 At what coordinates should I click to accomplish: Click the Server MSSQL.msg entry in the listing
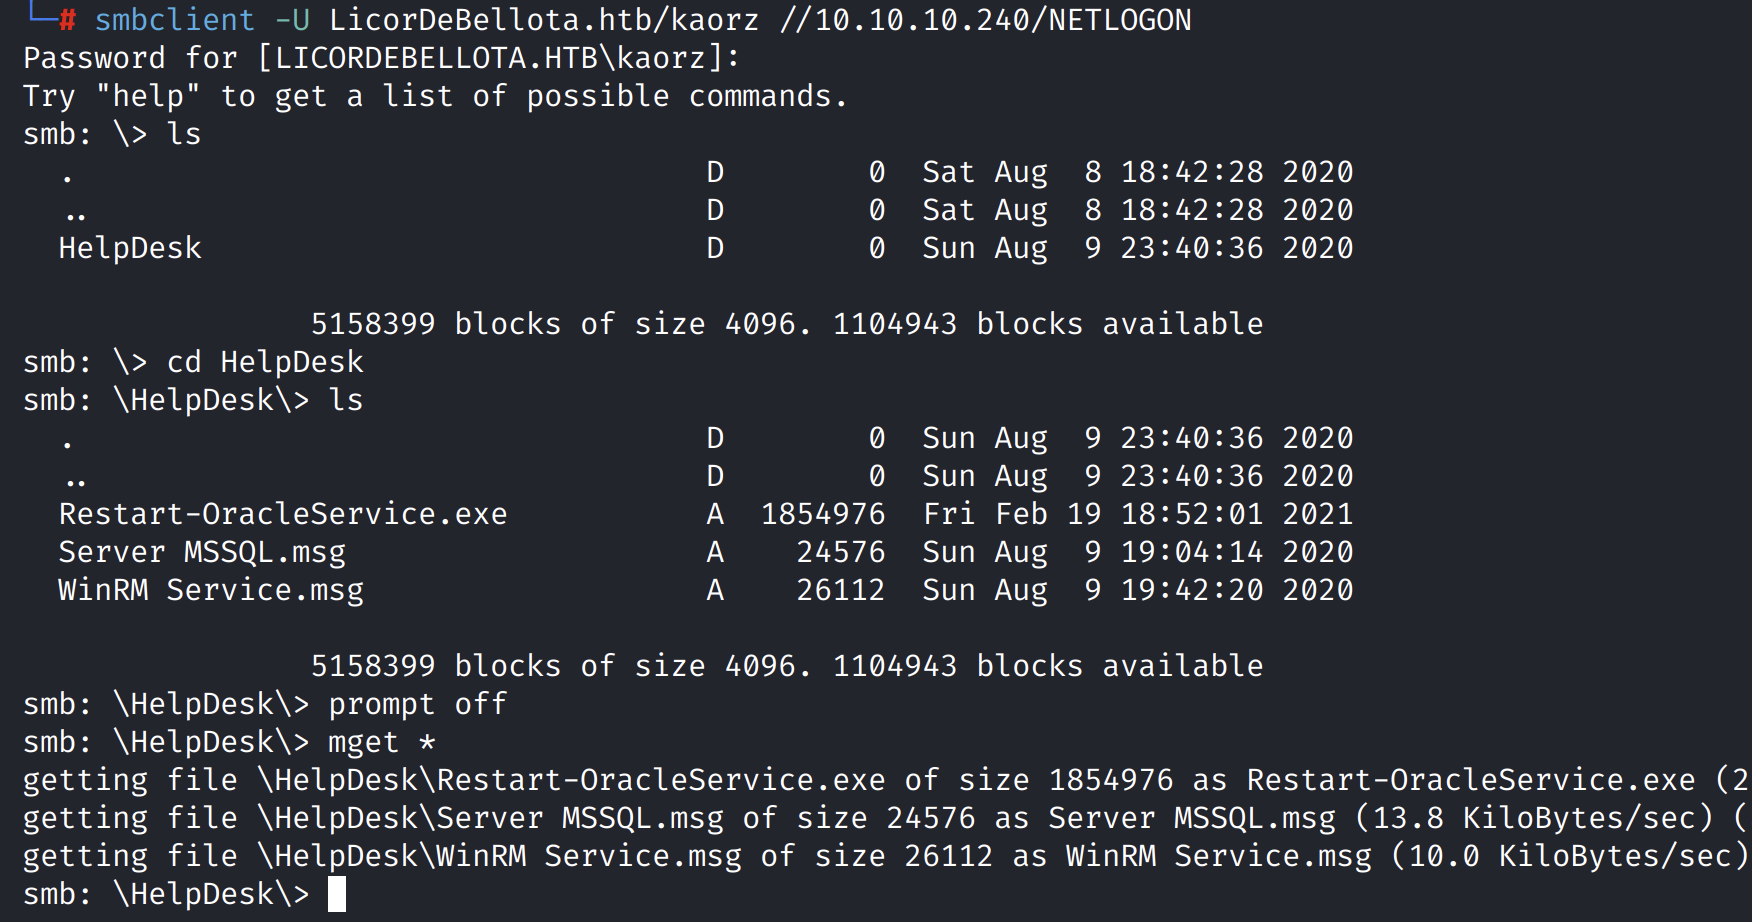tap(202, 552)
